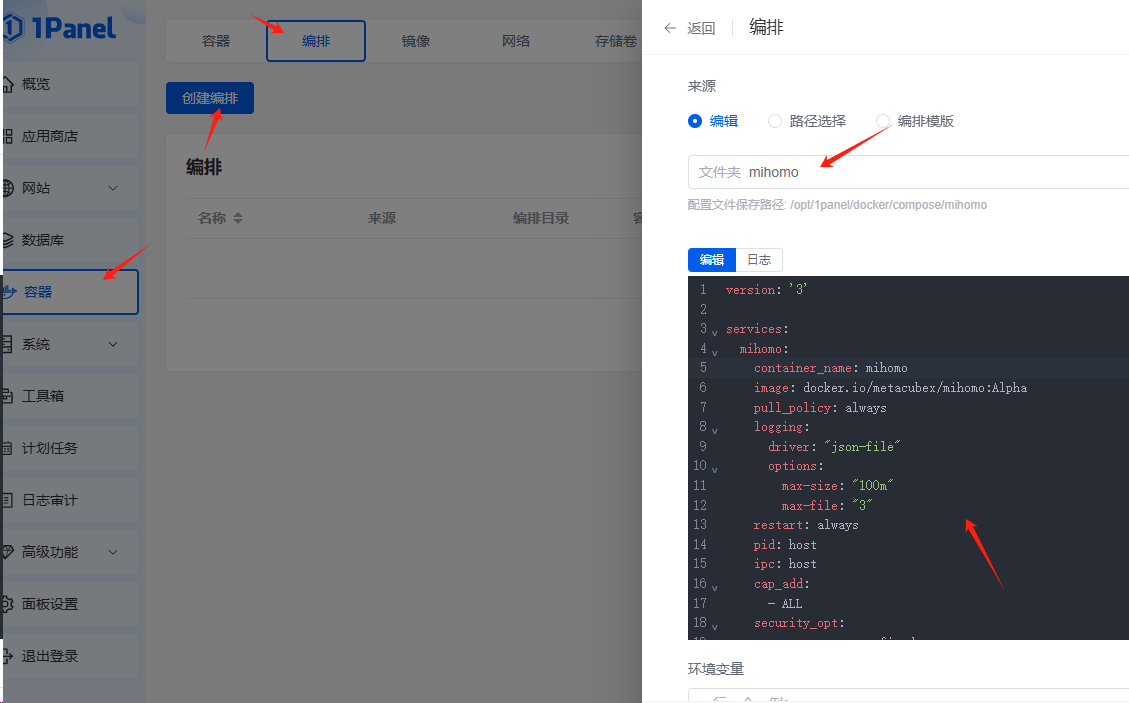This screenshot has width=1129, height=703.
Task: Click the back arrow icon in drawer
Action: 670,28
